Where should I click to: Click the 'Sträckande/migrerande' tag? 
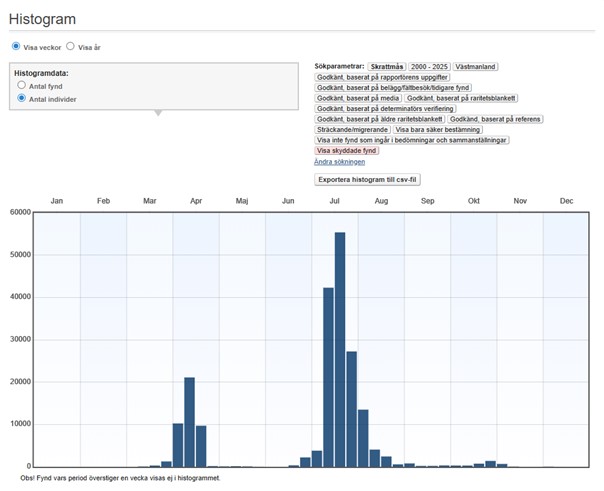[x=352, y=129]
